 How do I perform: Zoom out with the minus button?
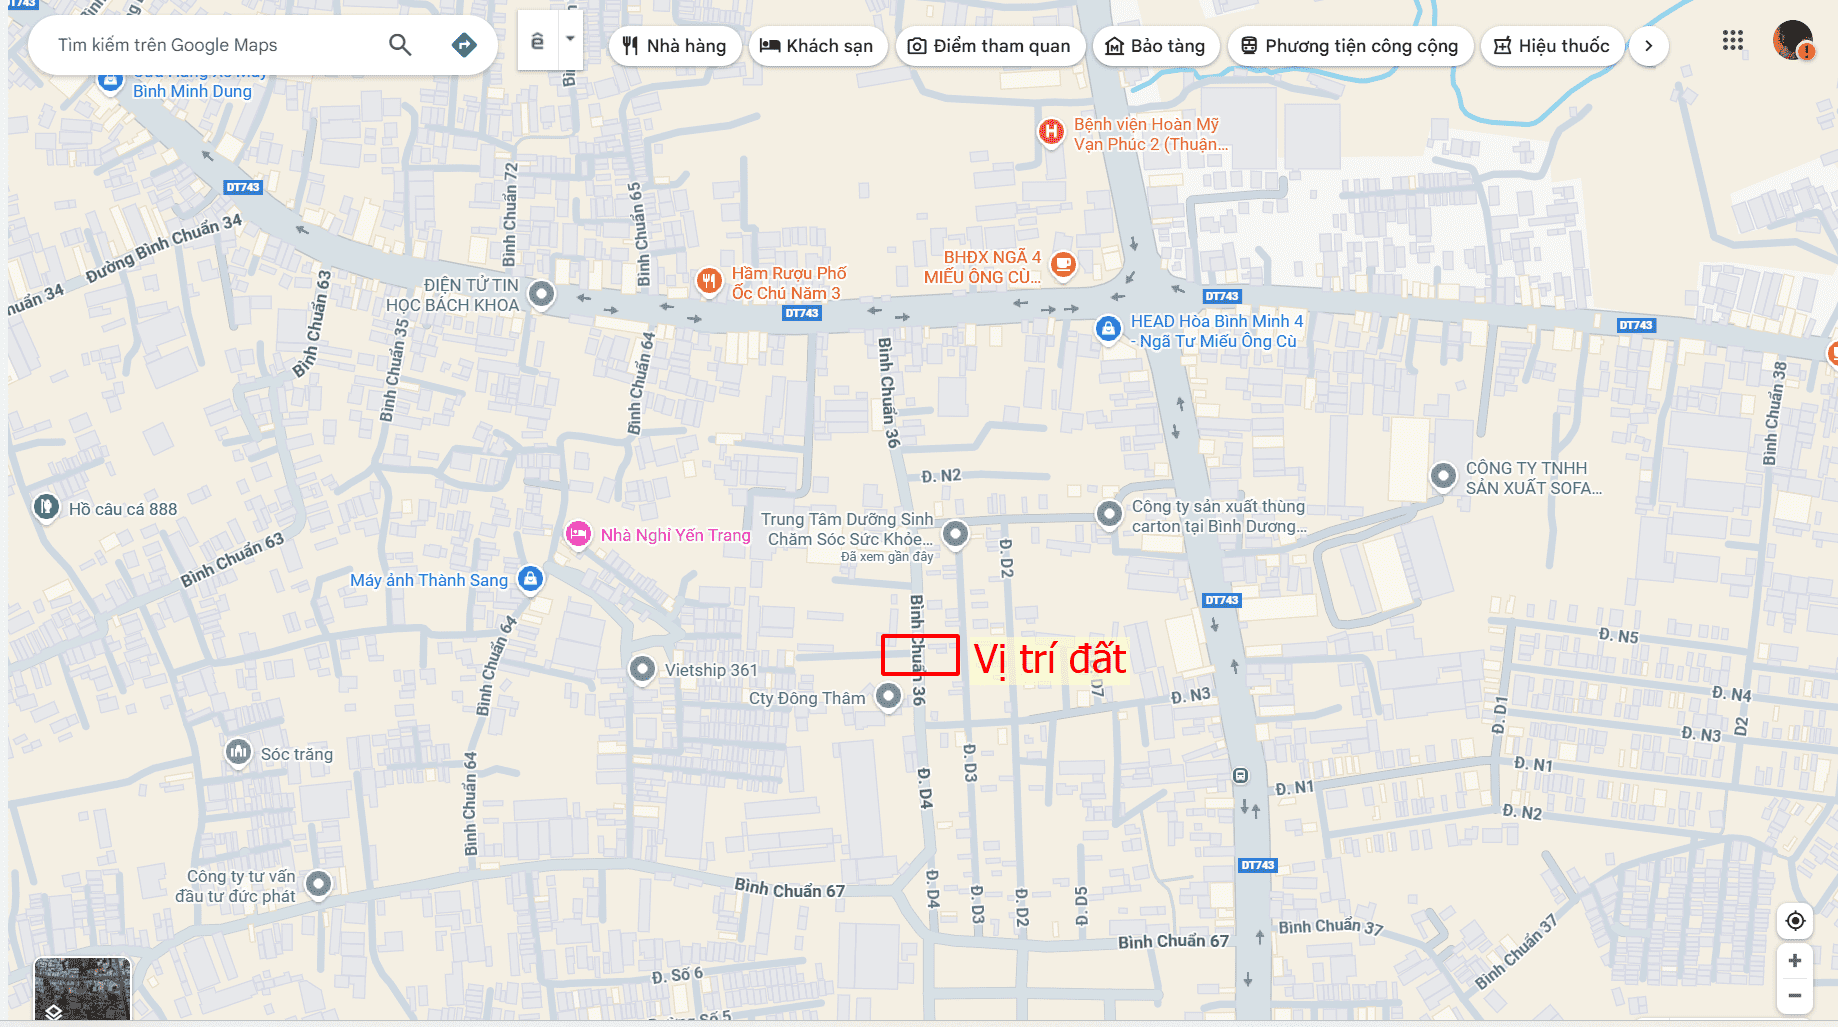pos(1795,996)
